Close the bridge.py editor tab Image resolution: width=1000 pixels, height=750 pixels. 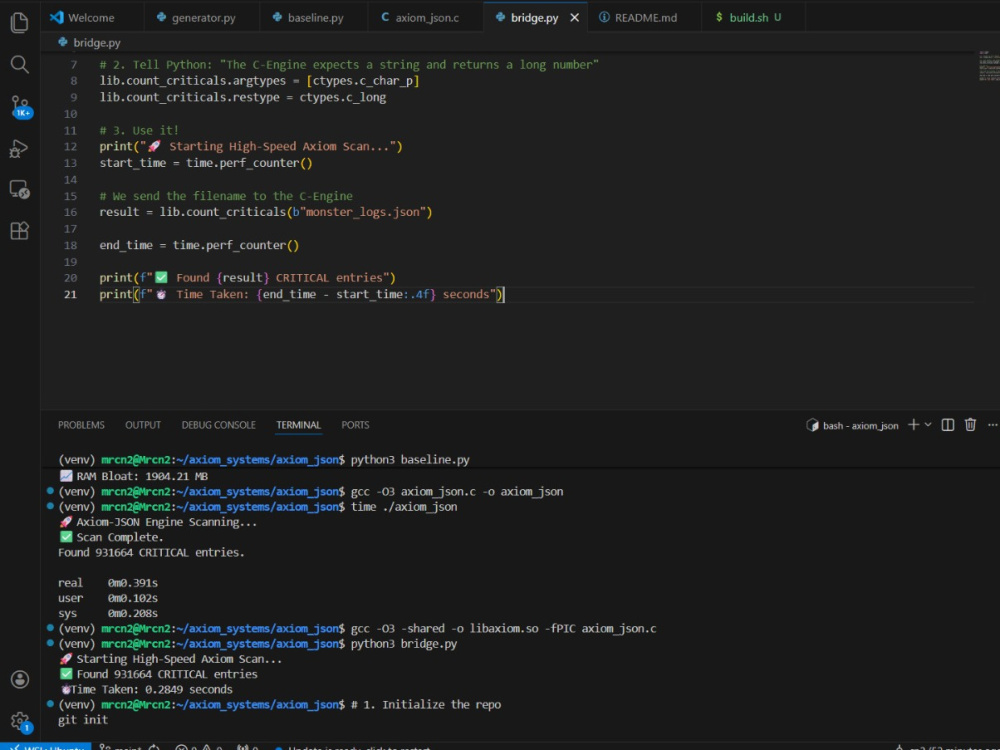tap(575, 18)
